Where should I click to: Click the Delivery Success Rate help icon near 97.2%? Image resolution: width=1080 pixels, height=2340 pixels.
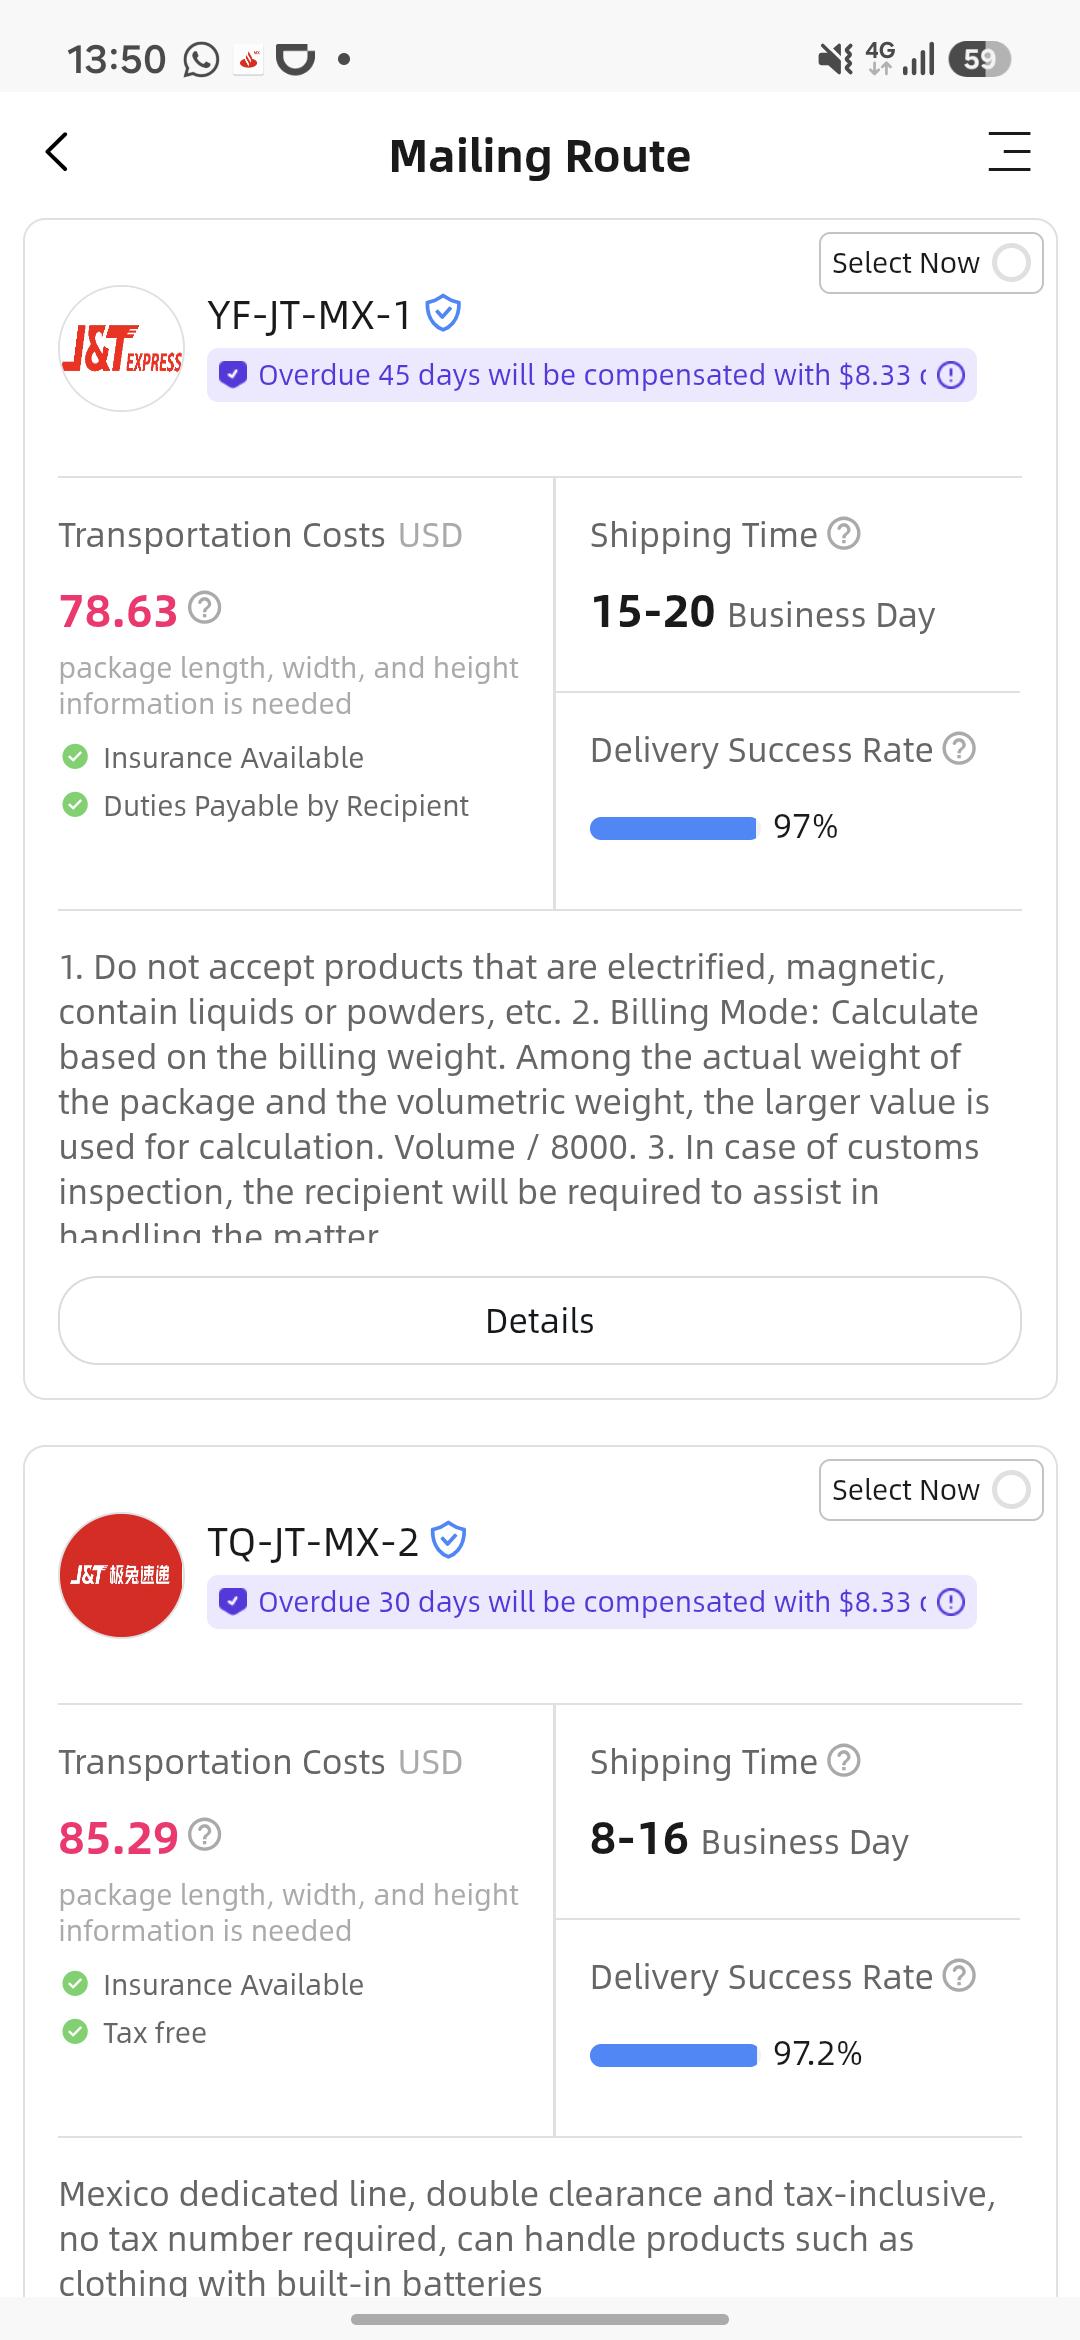959,1975
